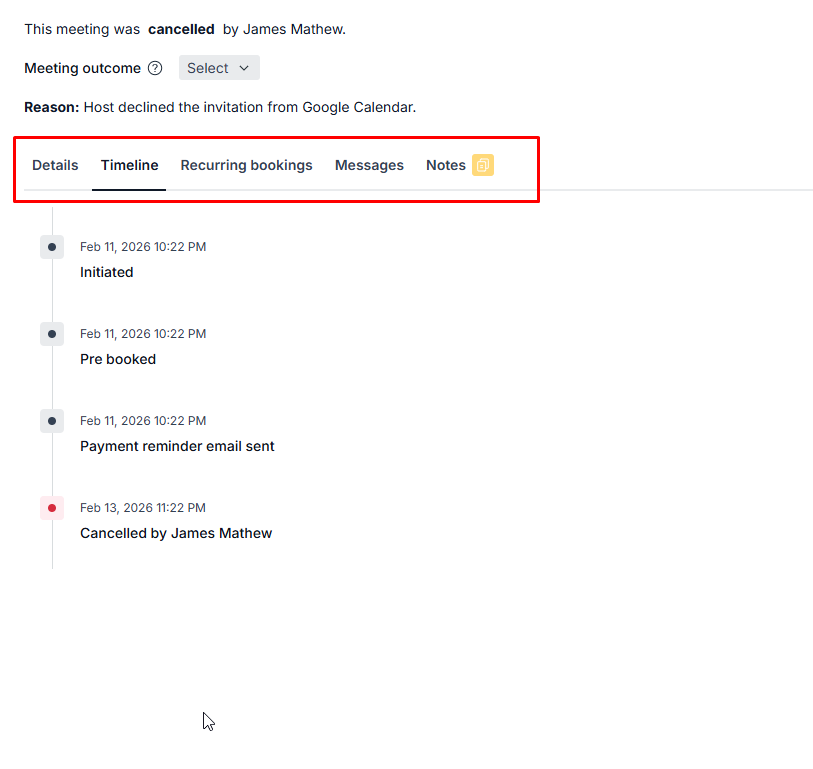
Task: Select the Payment reminder event dot marker
Action: click(x=52, y=421)
